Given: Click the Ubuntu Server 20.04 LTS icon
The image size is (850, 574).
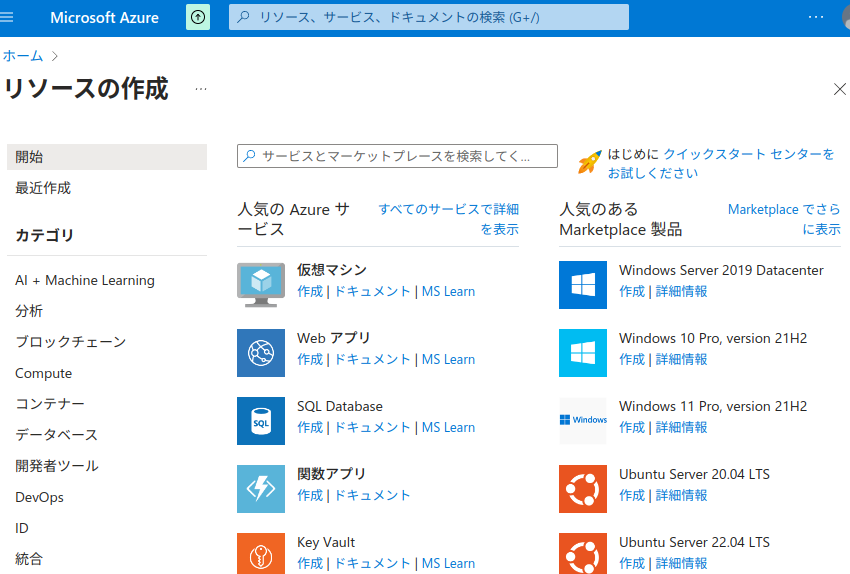Looking at the screenshot, I should coord(583,489).
